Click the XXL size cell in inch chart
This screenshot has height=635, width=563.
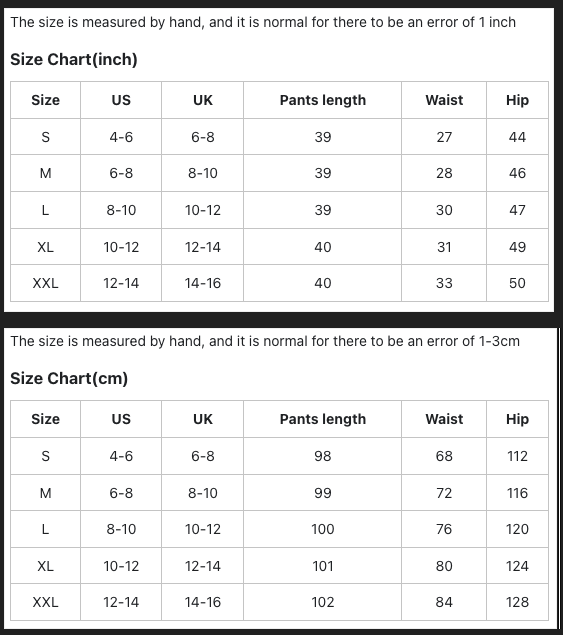pyautogui.click(x=45, y=283)
